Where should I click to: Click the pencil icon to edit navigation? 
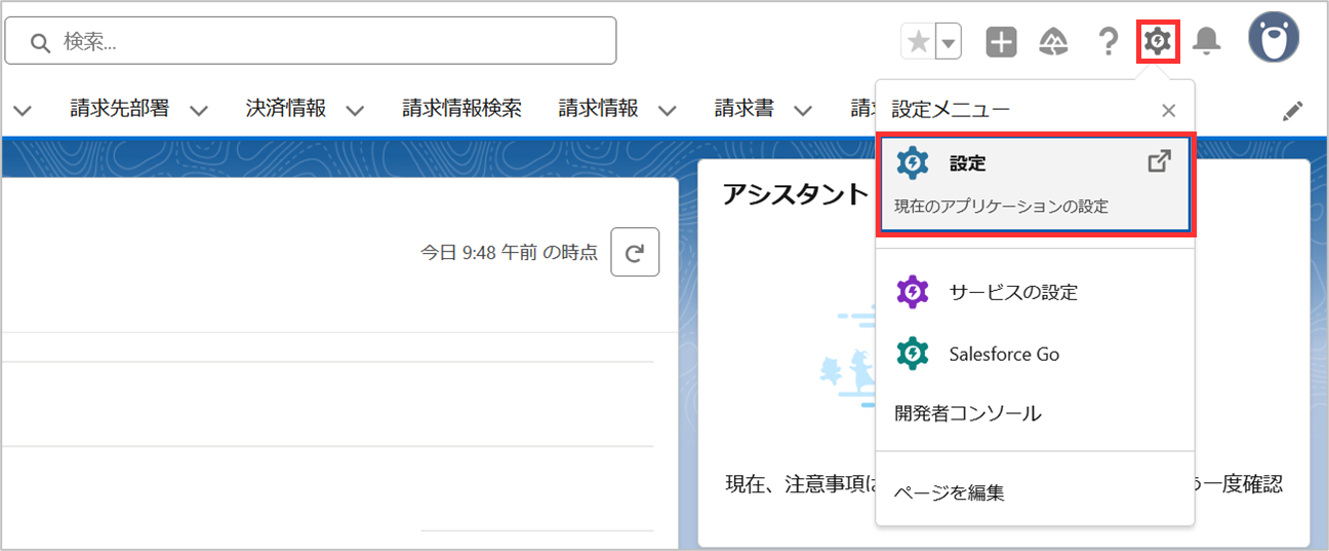coord(1293,111)
